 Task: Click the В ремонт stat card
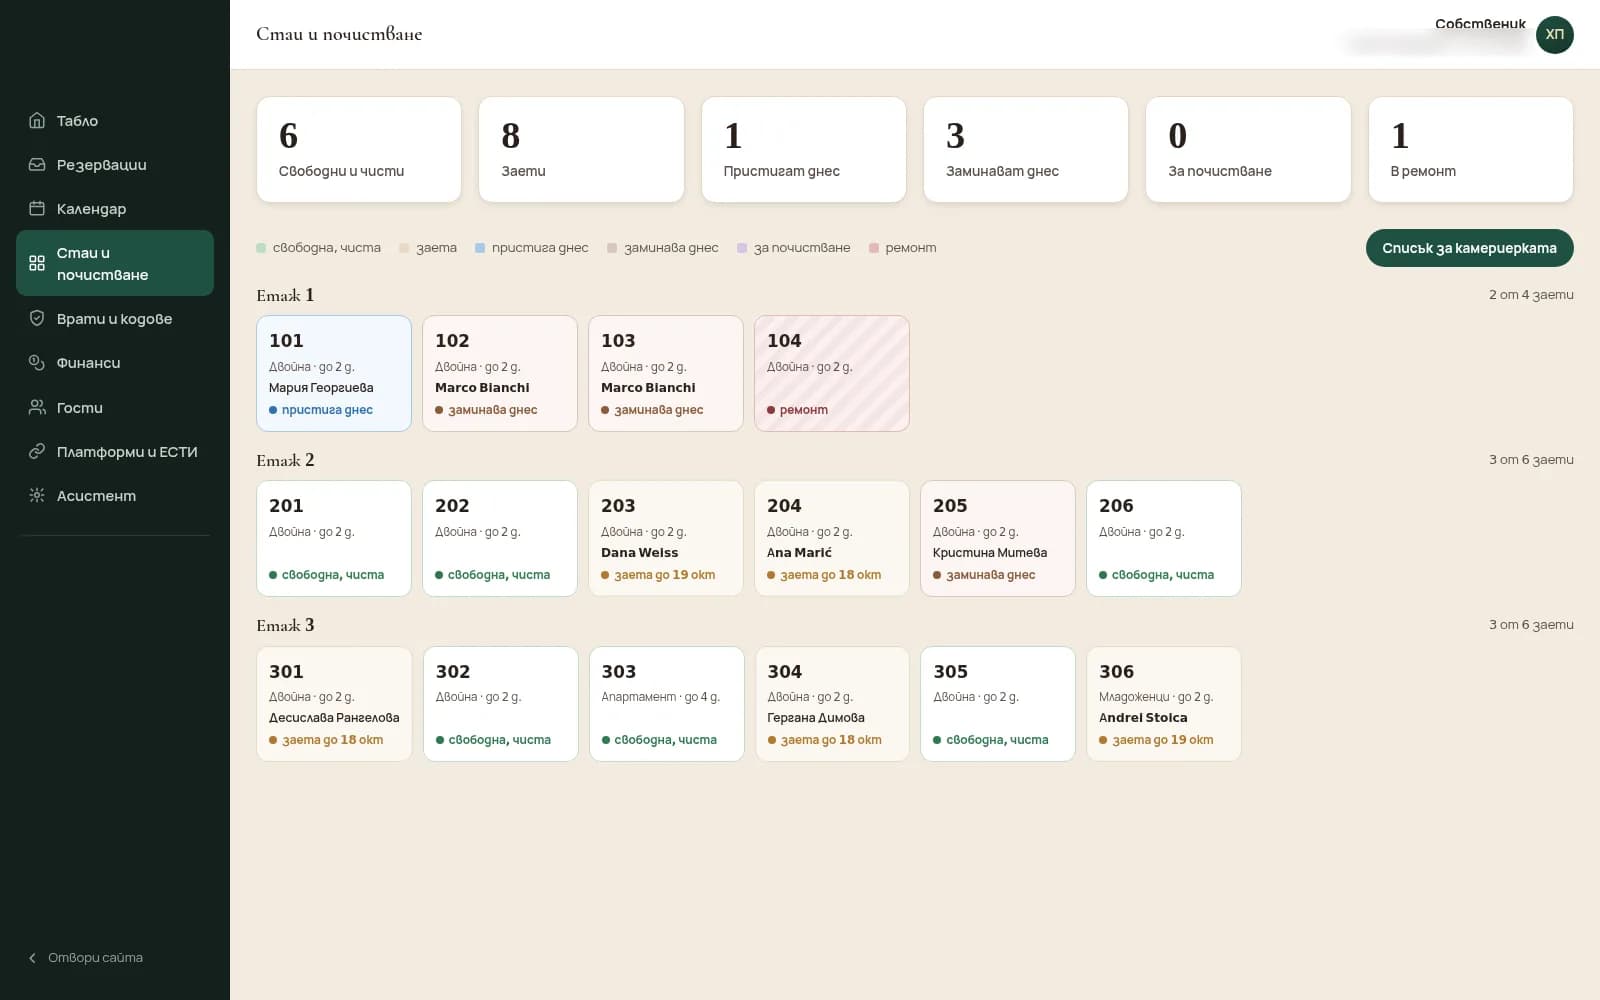click(x=1471, y=150)
